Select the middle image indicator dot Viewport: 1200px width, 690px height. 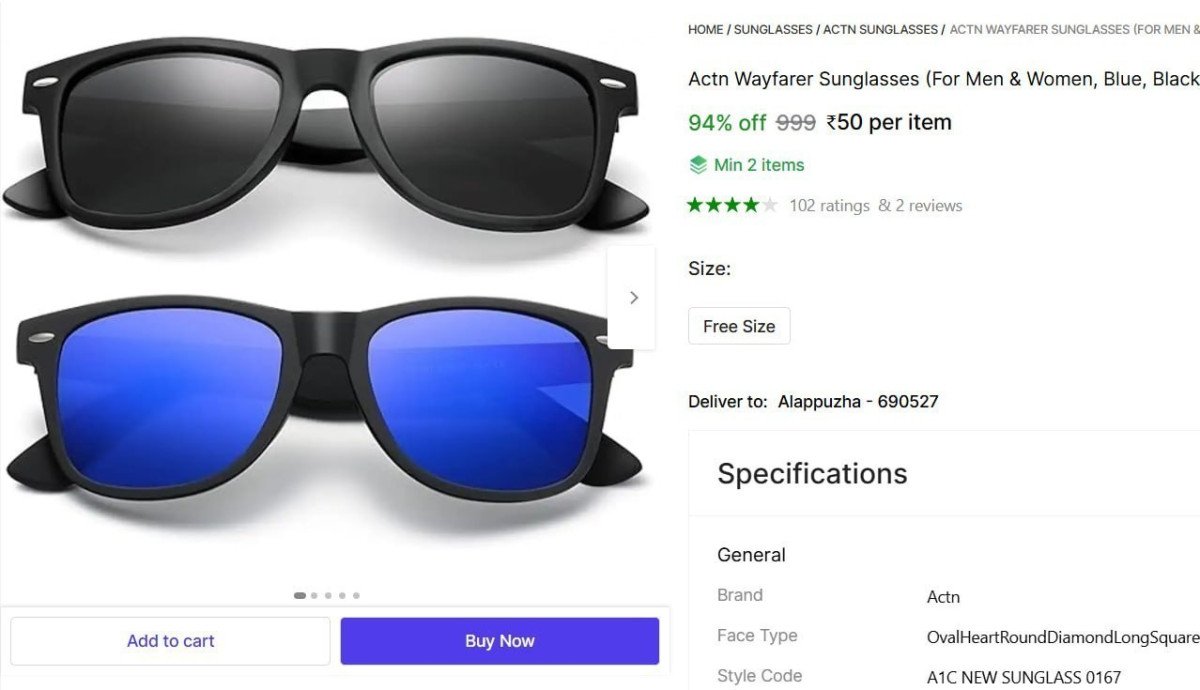(327, 594)
